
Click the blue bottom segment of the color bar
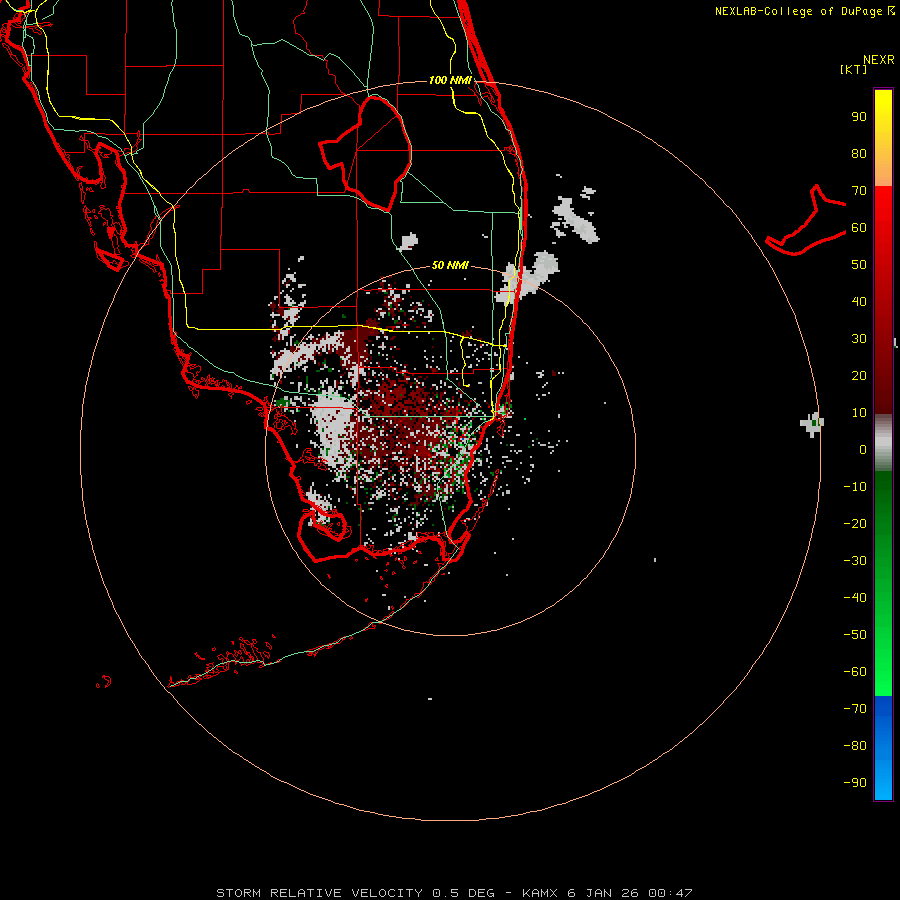pos(883,748)
